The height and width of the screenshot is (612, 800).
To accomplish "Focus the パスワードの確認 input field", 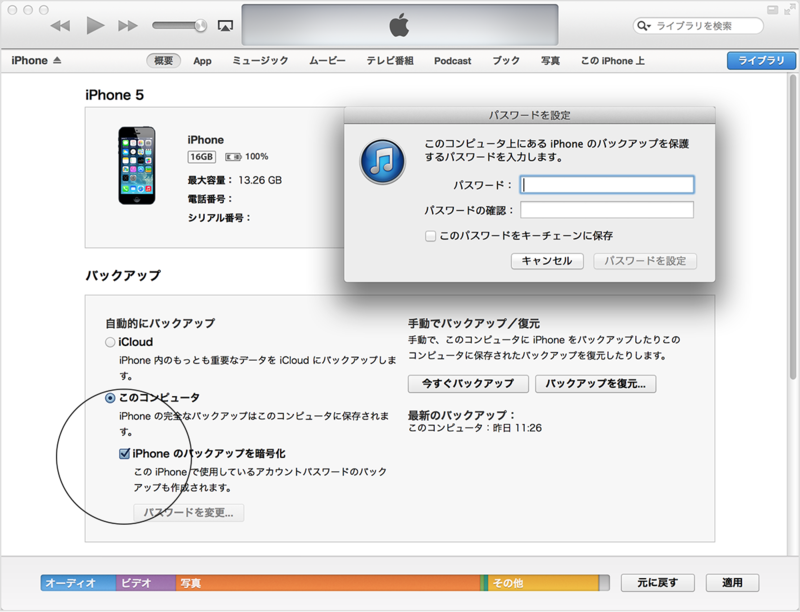I will (607, 210).
